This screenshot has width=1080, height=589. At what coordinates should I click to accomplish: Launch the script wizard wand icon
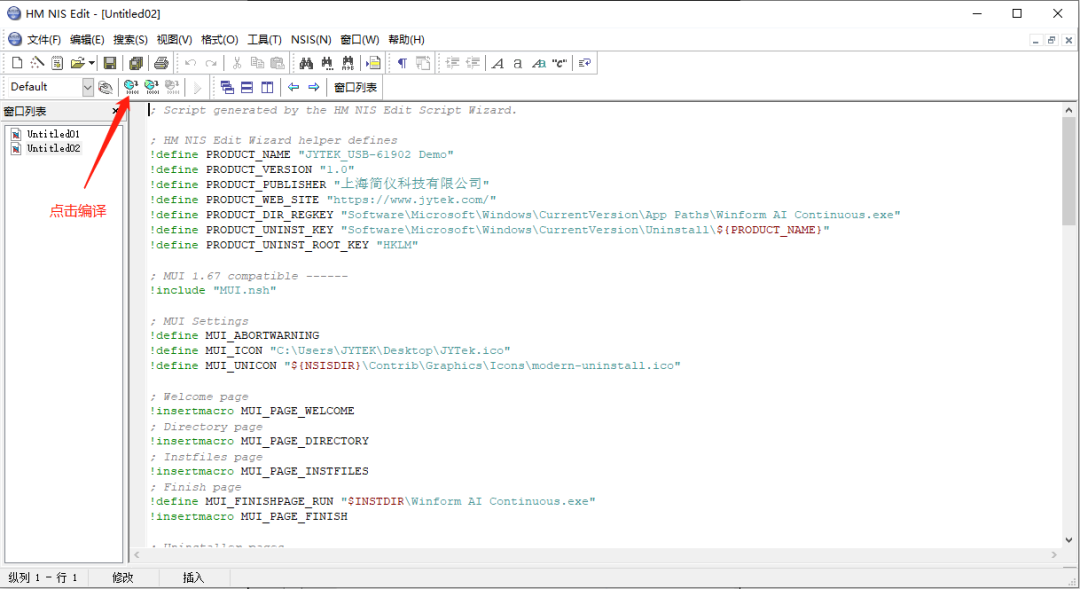[37, 63]
